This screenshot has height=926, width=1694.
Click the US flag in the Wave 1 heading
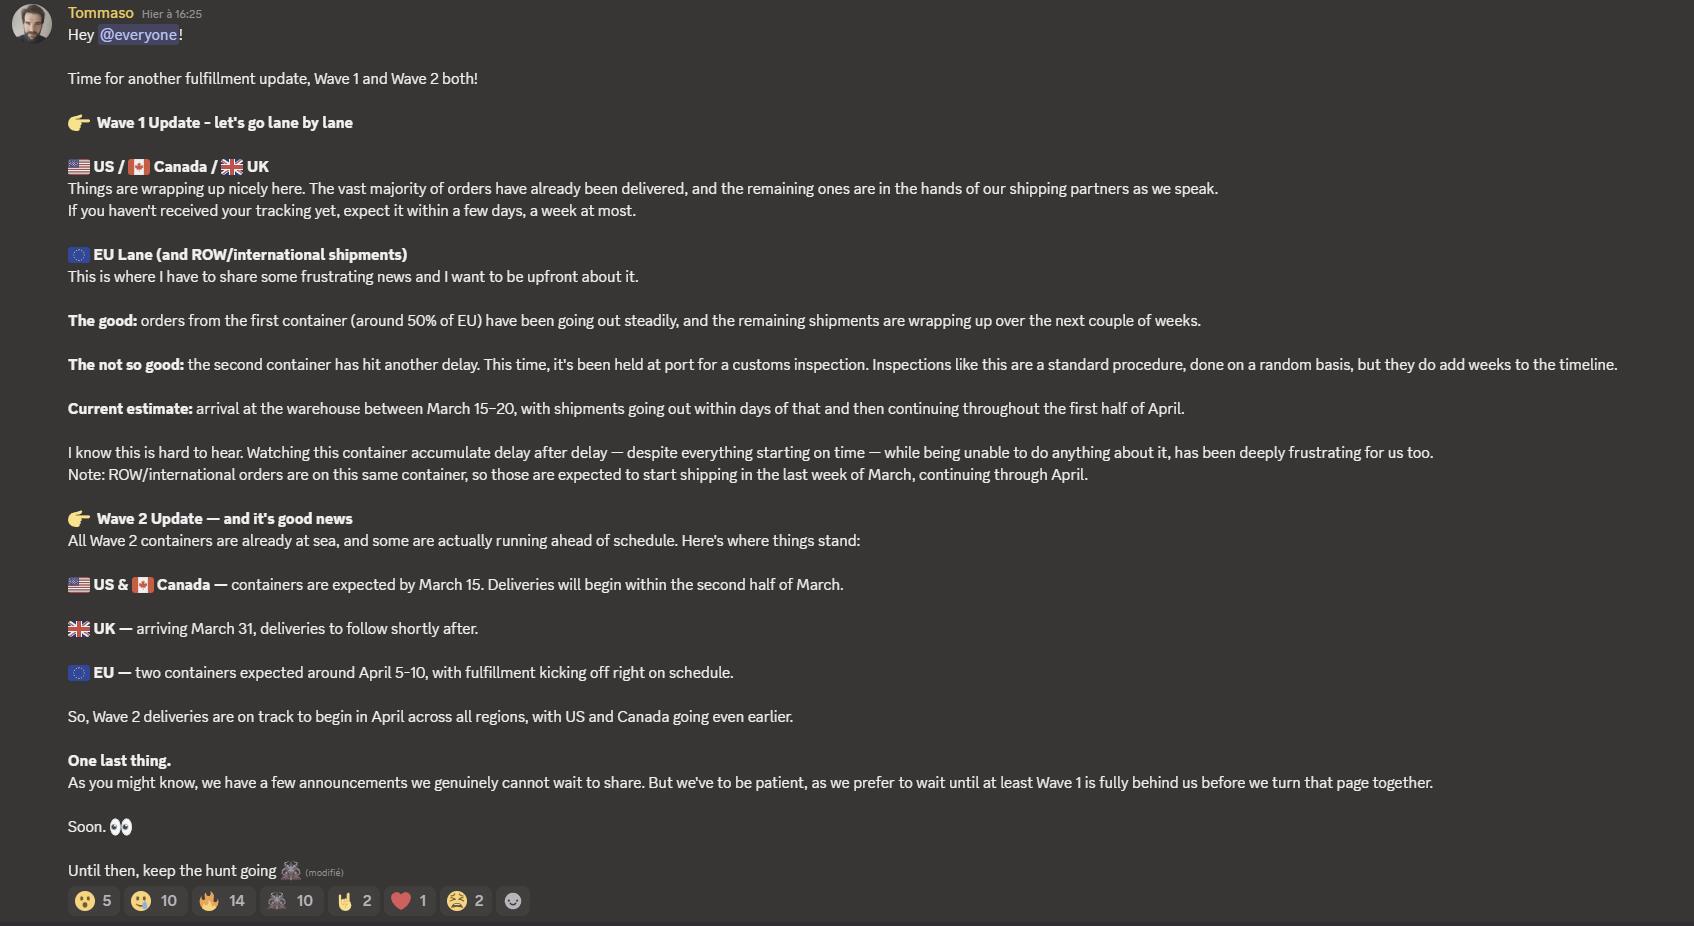79,167
